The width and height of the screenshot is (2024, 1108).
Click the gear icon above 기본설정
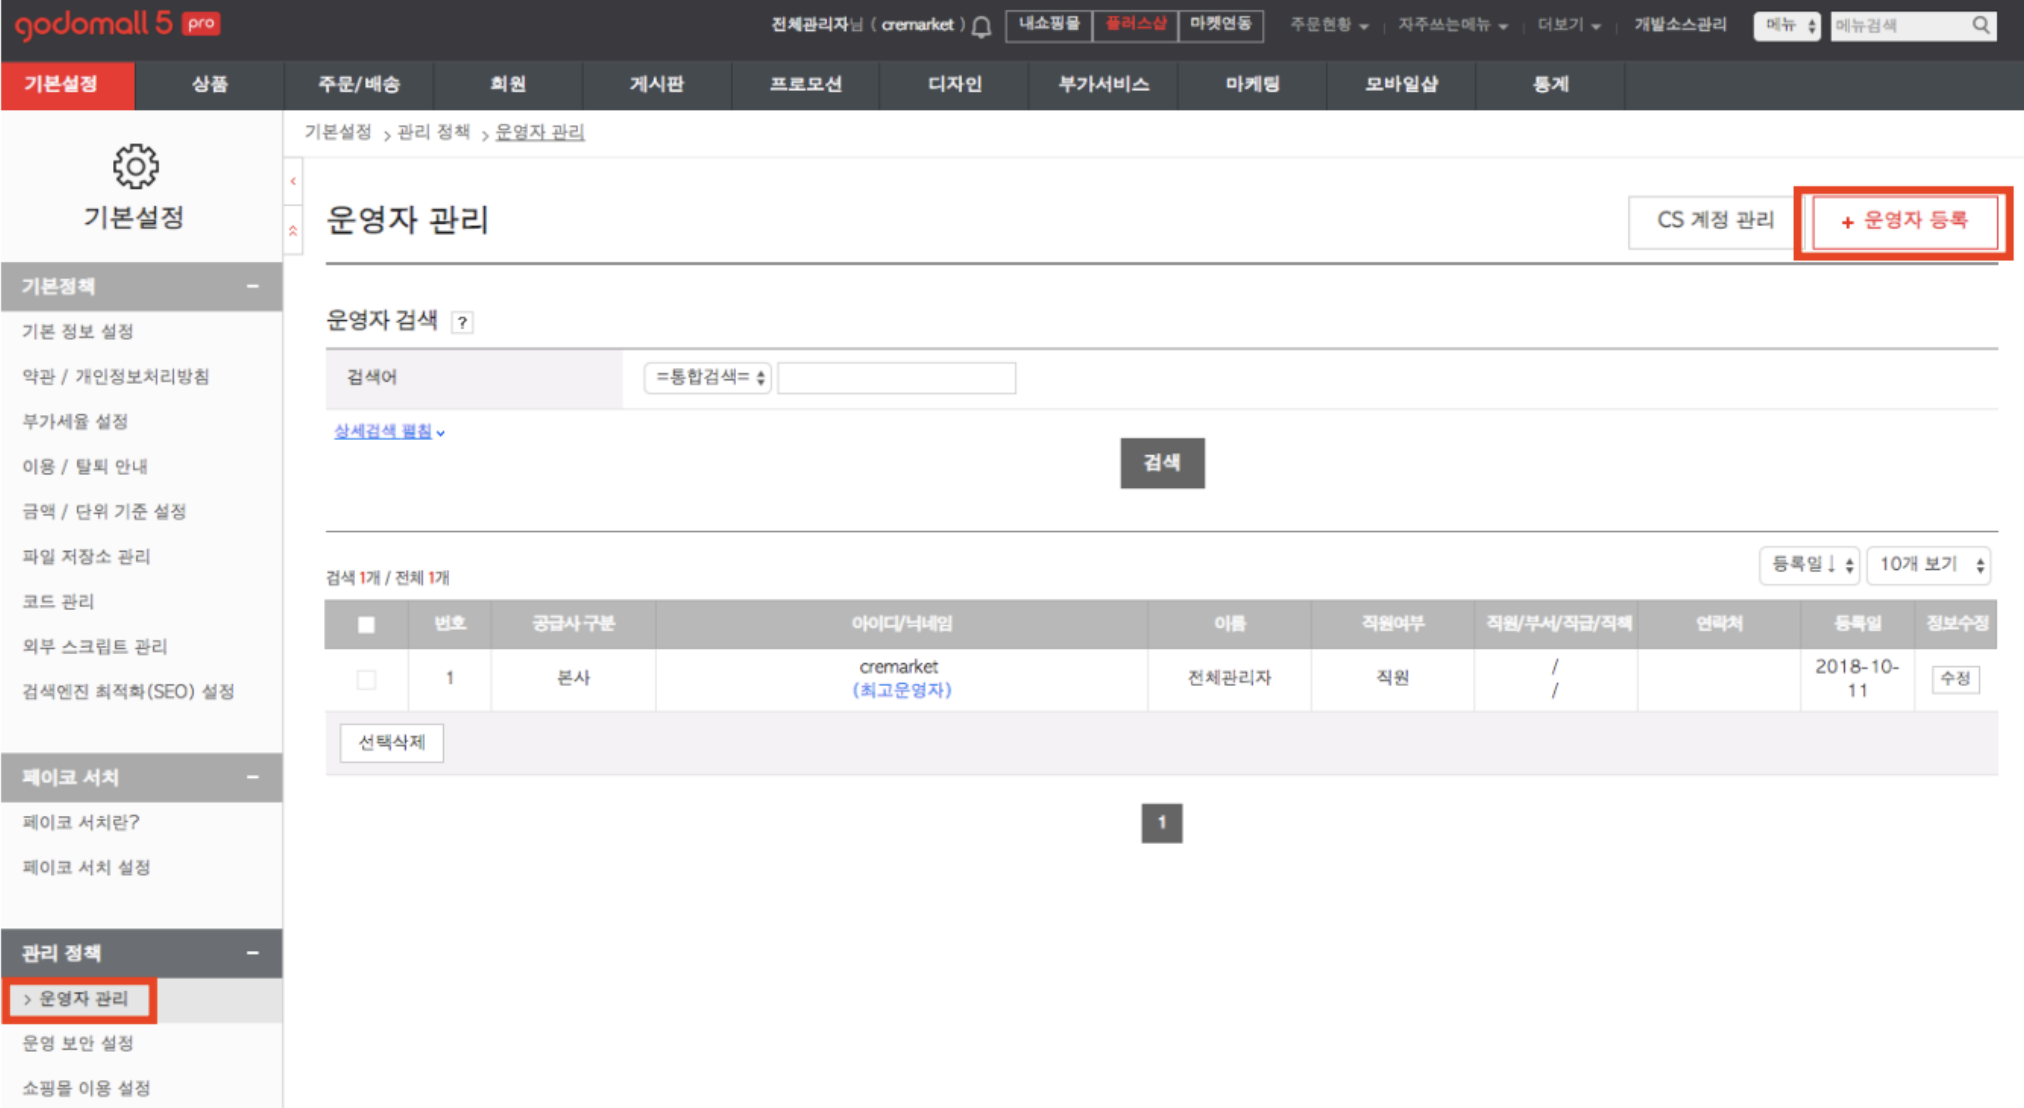[135, 166]
